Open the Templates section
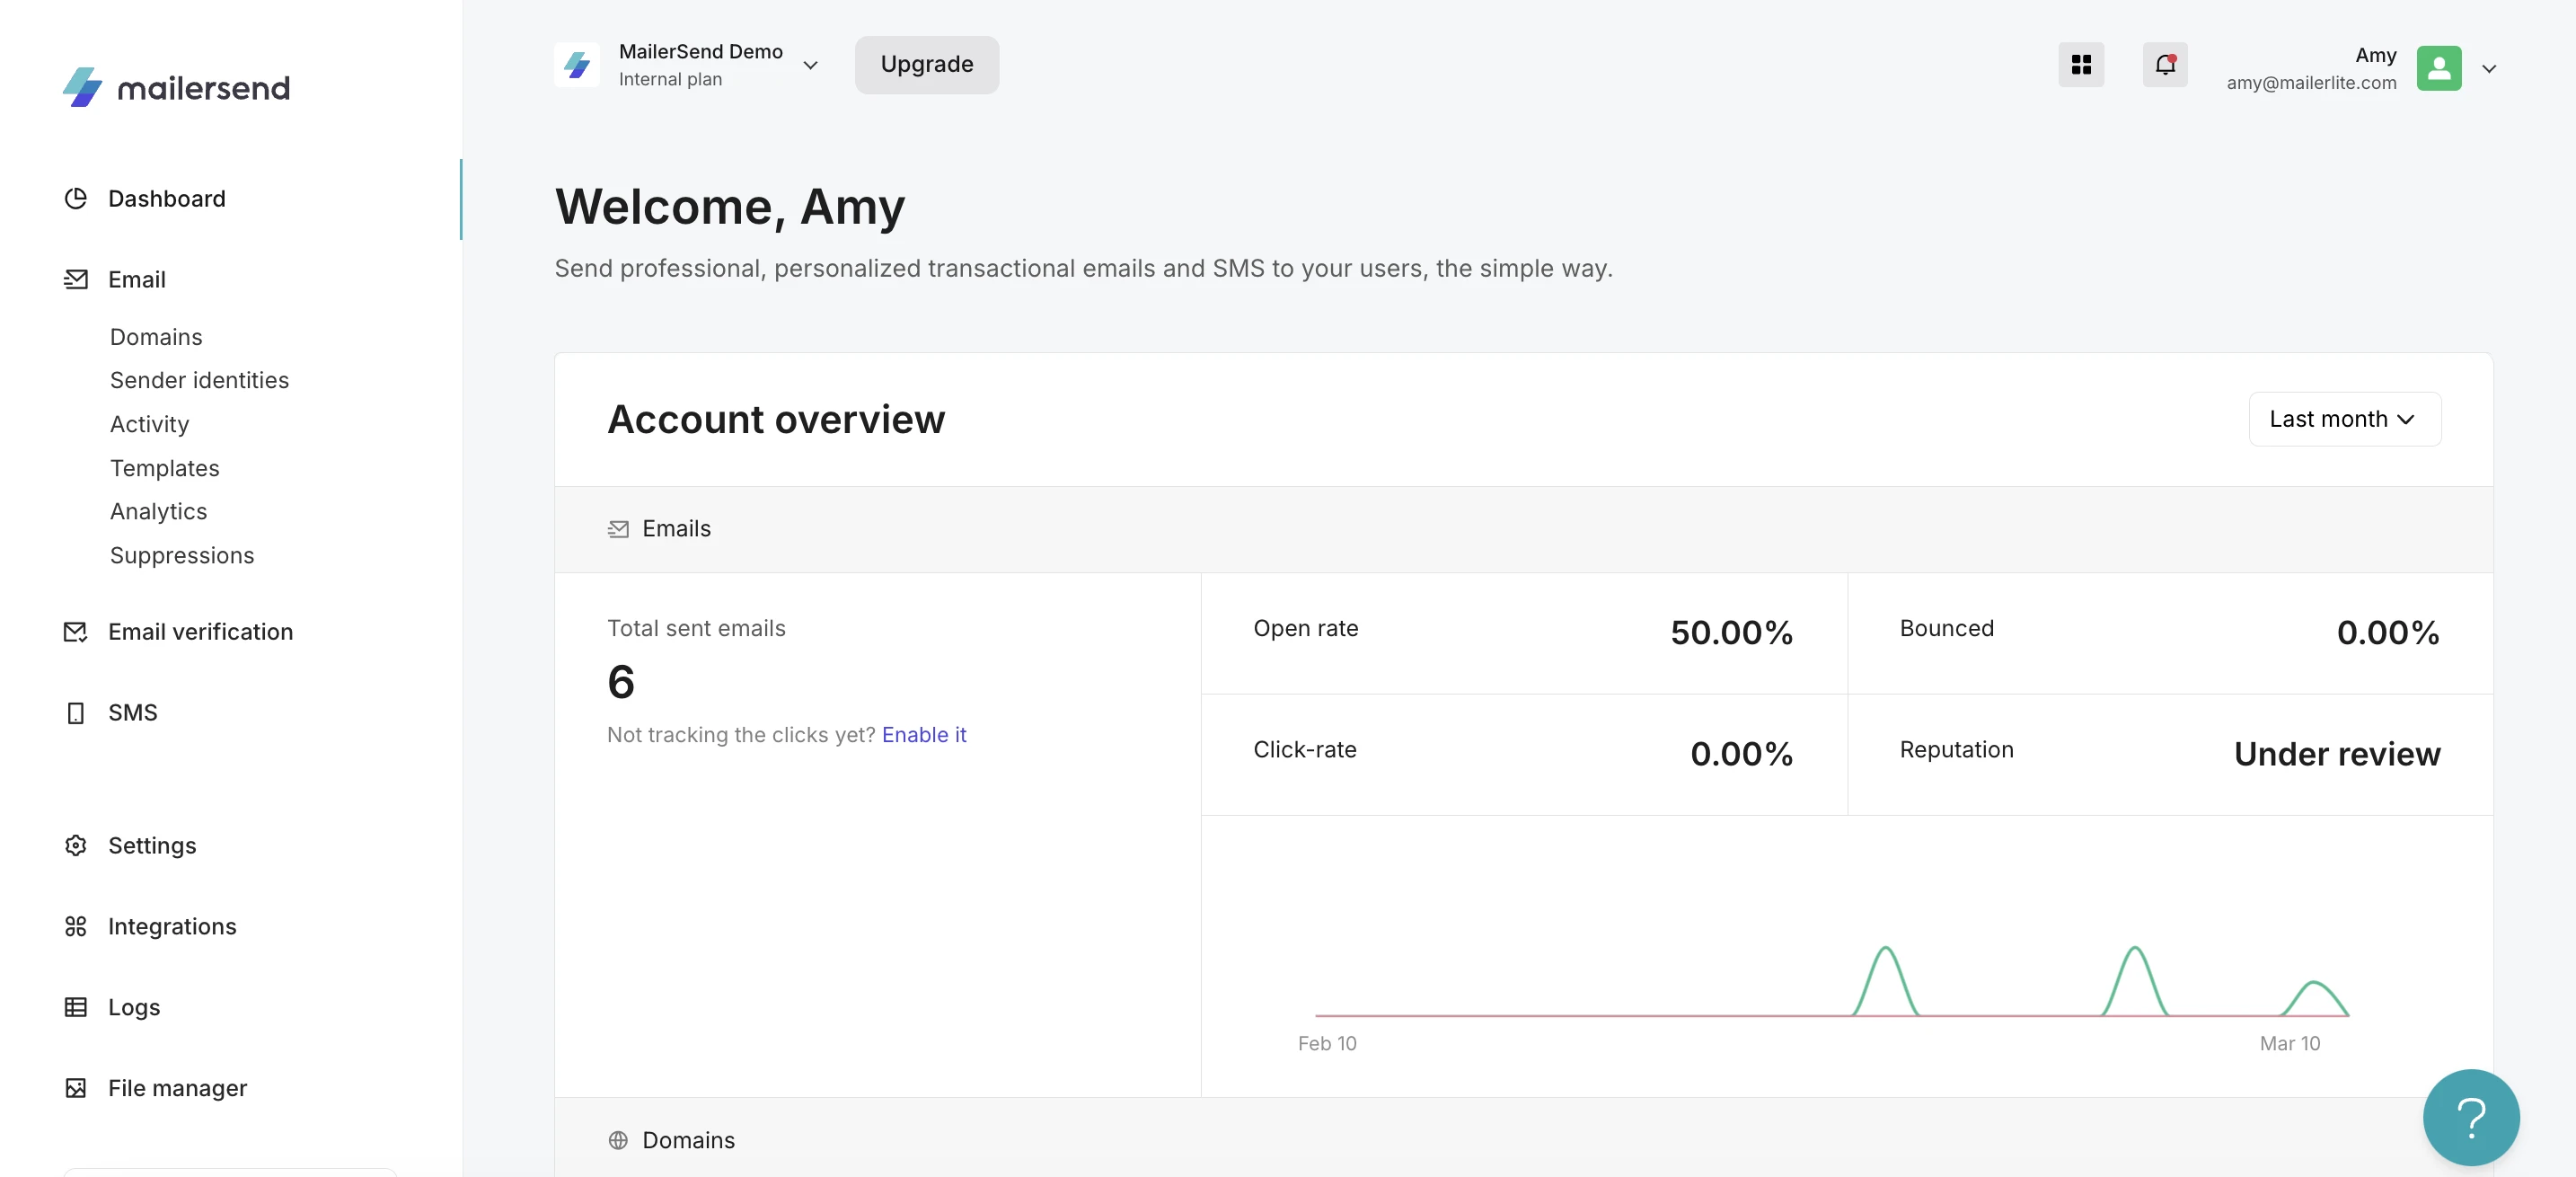The height and width of the screenshot is (1177, 2576). tap(164, 468)
